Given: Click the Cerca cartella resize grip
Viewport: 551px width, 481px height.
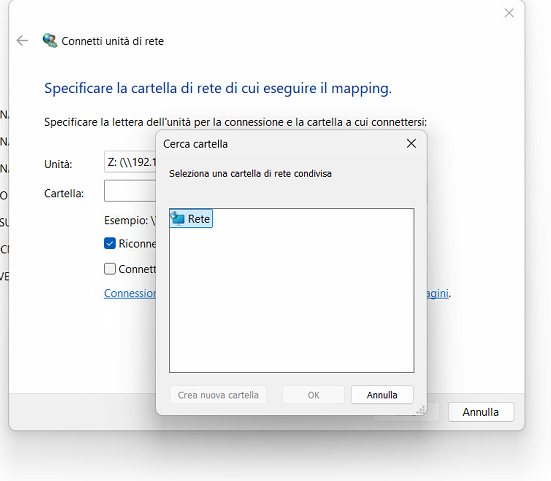Looking at the screenshot, I should [x=421, y=410].
